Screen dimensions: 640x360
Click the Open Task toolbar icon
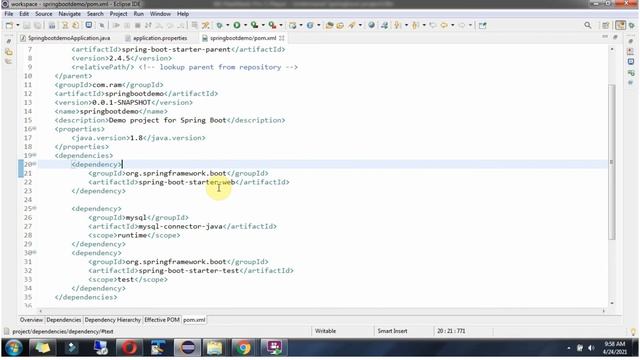340,25
